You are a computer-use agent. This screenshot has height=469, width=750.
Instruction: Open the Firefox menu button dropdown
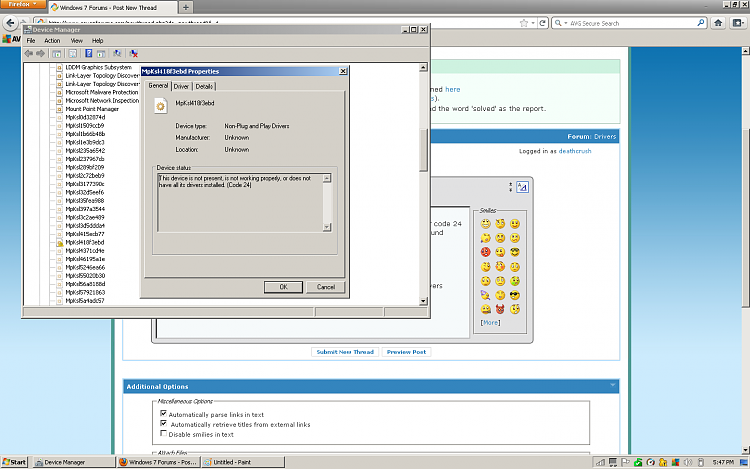click(22, 4)
